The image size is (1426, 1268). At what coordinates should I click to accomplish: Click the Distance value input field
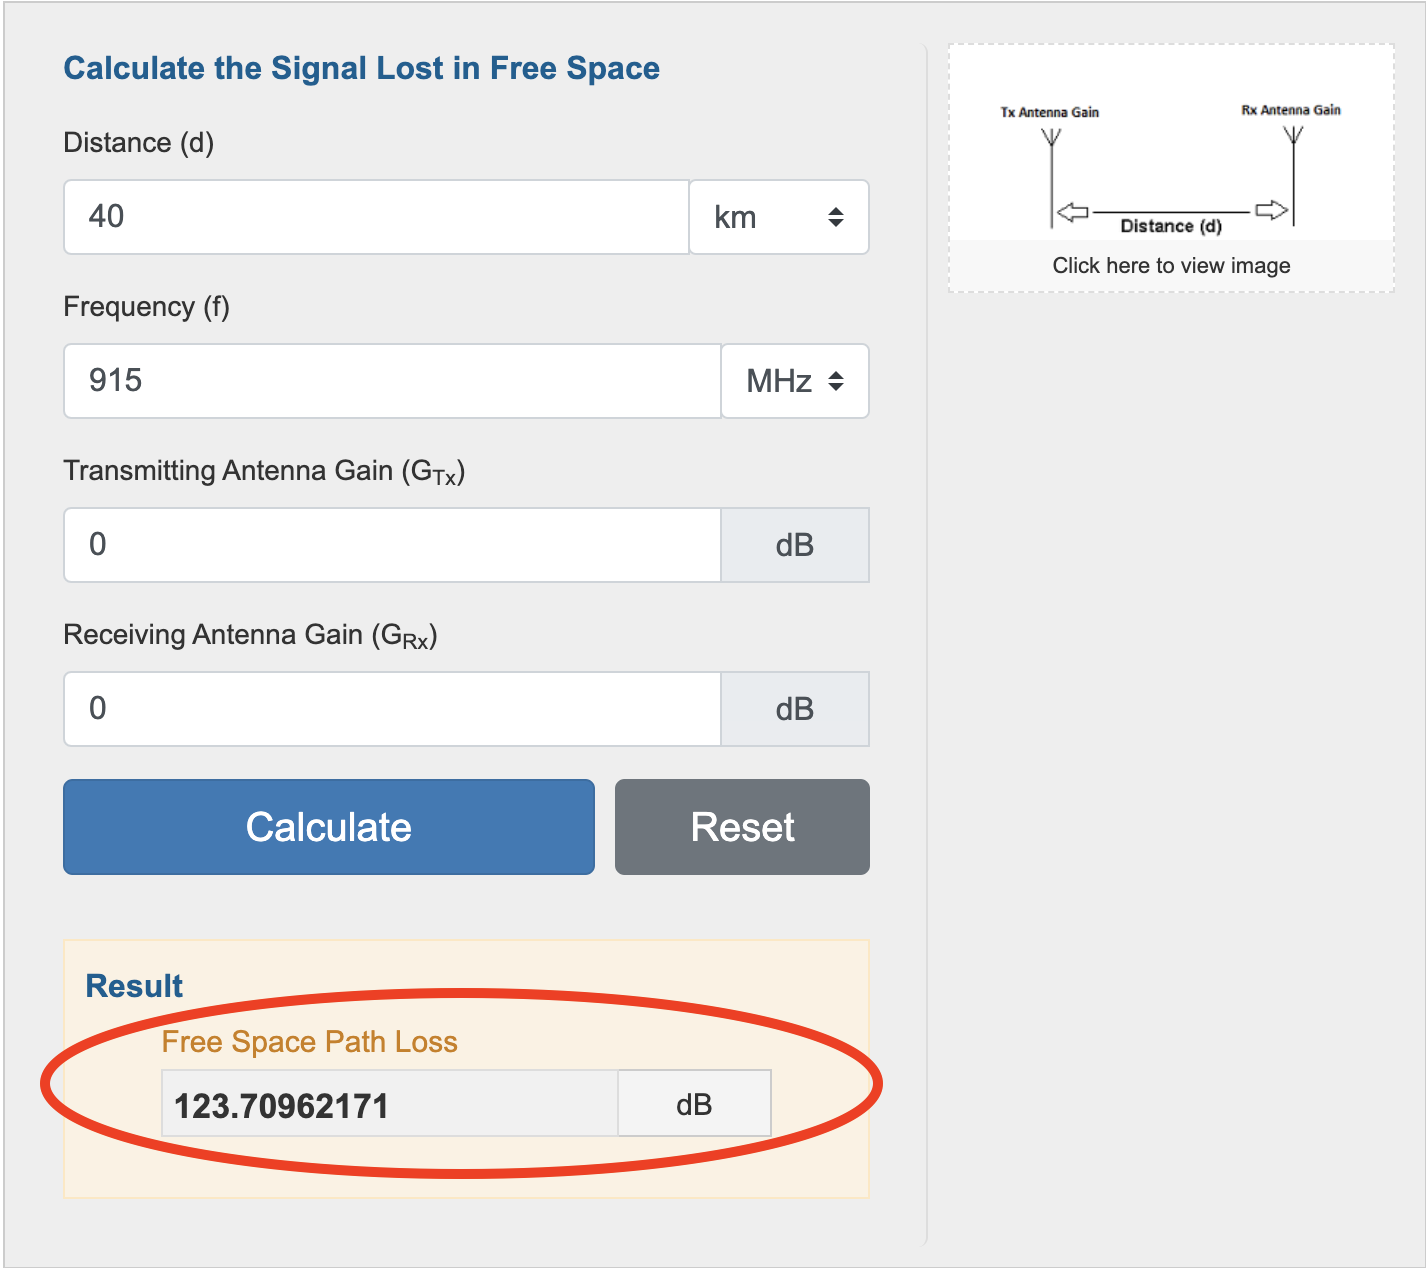point(376,217)
